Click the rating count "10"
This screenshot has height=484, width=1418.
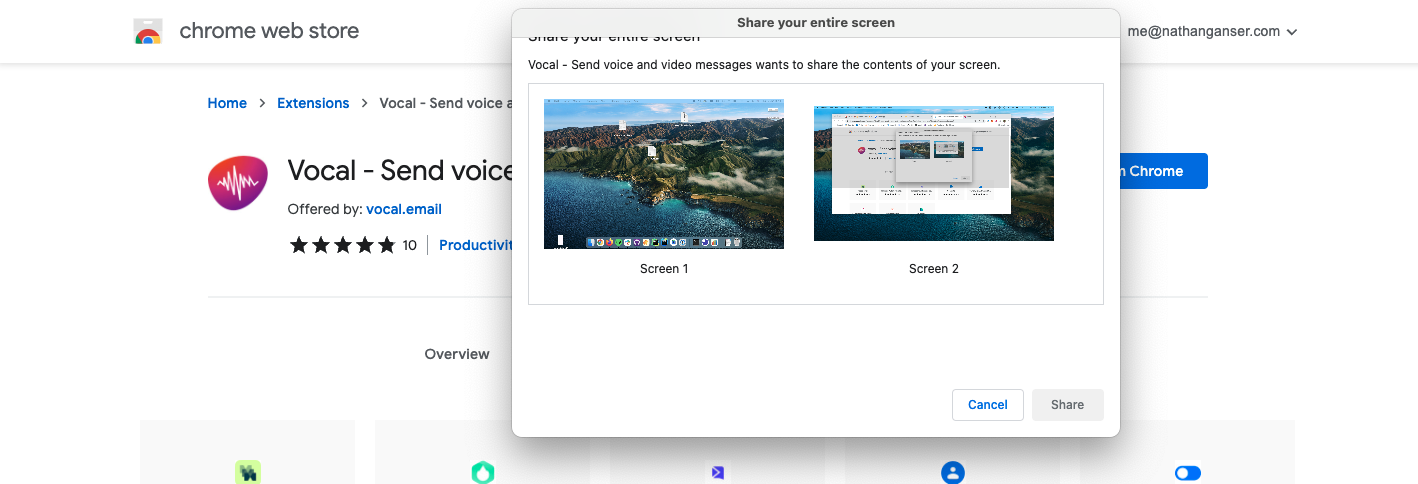pos(410,245)
